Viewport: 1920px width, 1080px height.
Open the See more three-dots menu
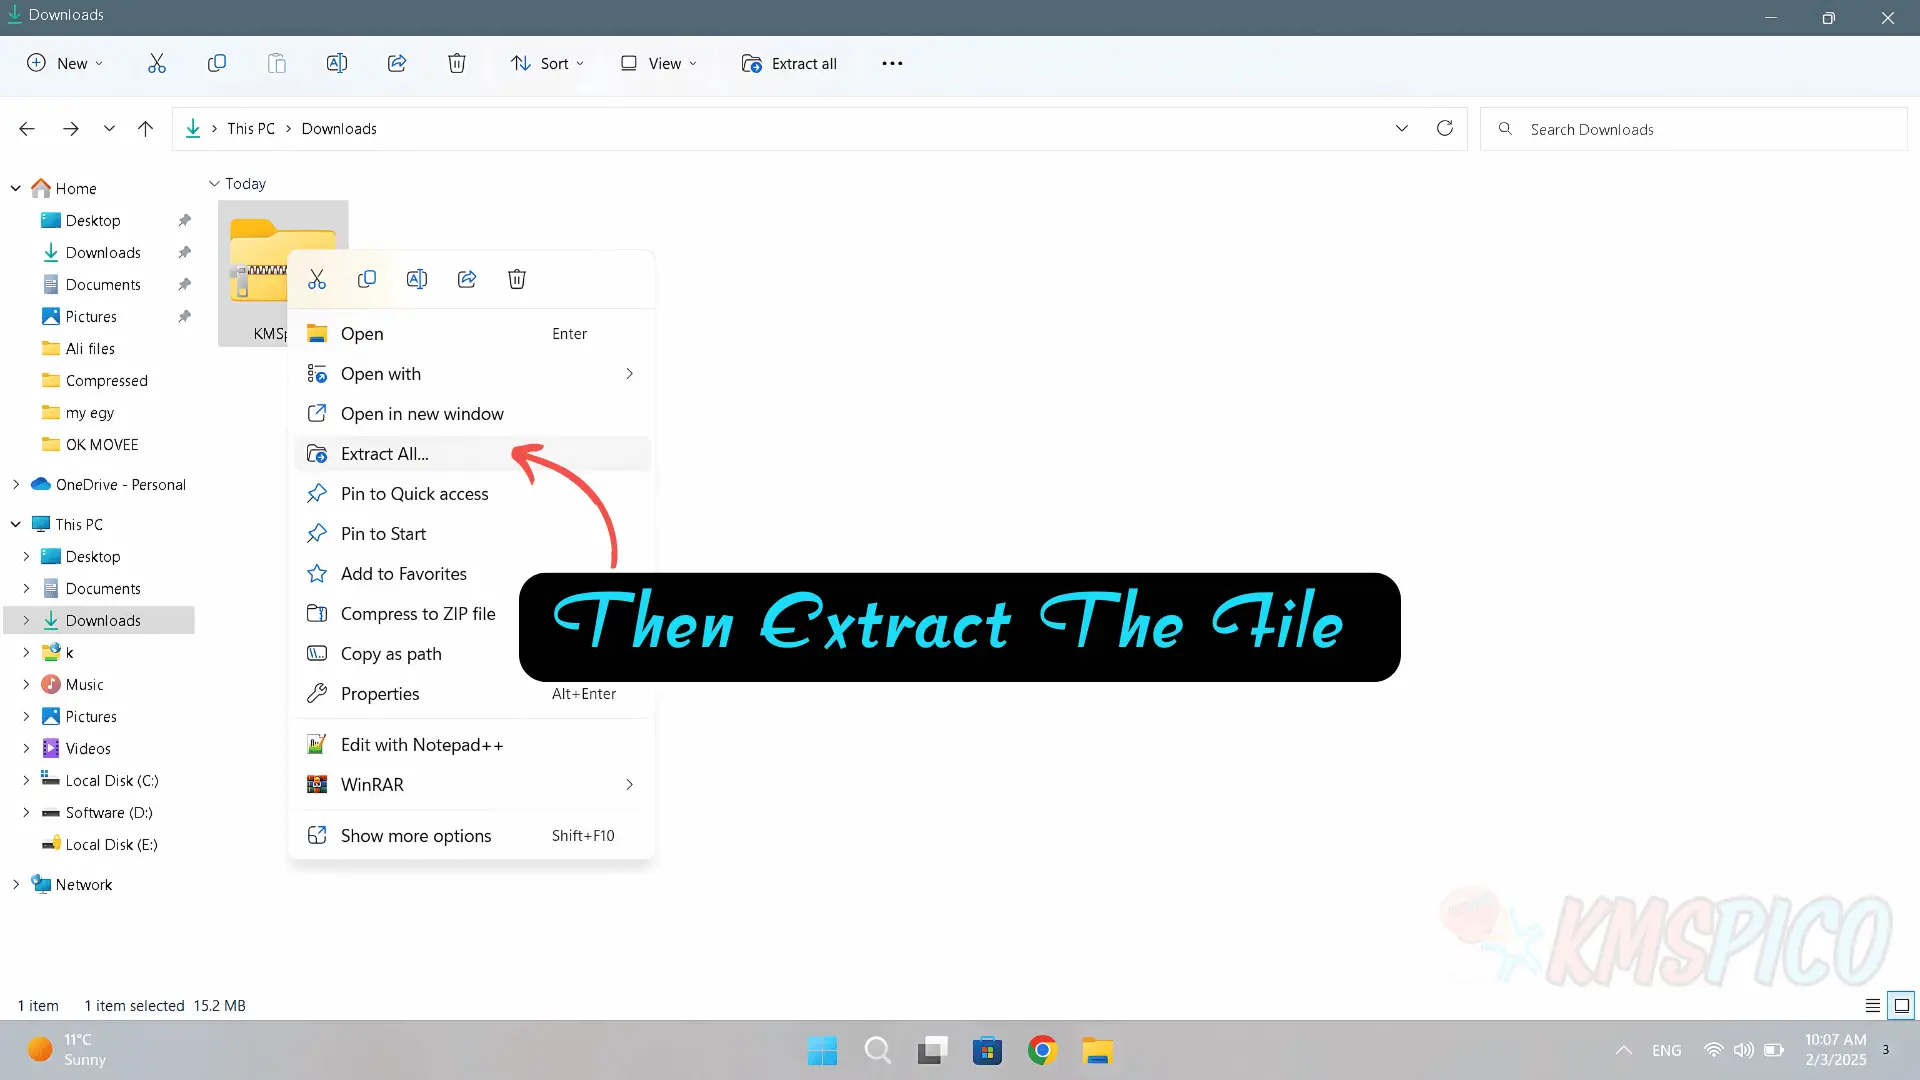pos(892,63)
